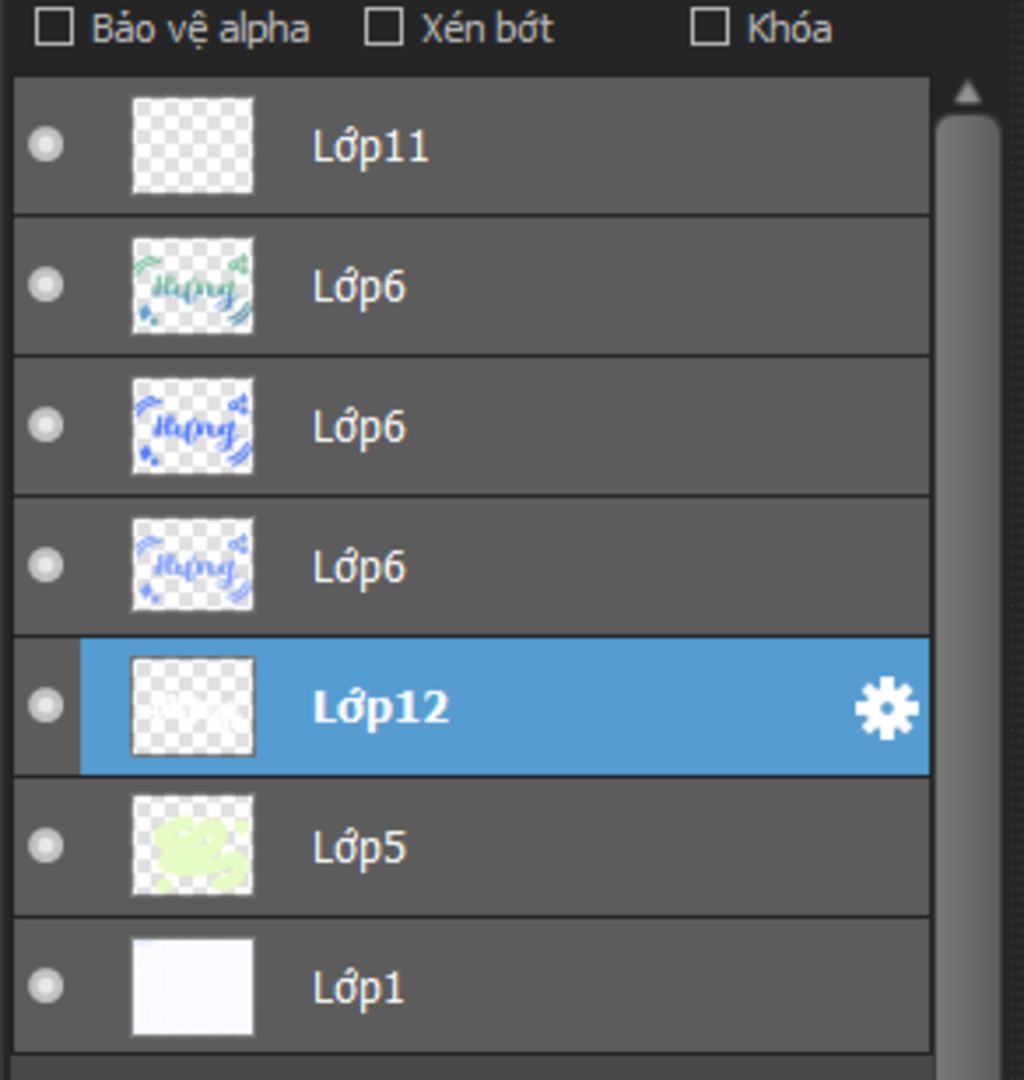Tick the Xén bớt checkbox
This screenshot has height=1080, width=1024.
[384, 28]
